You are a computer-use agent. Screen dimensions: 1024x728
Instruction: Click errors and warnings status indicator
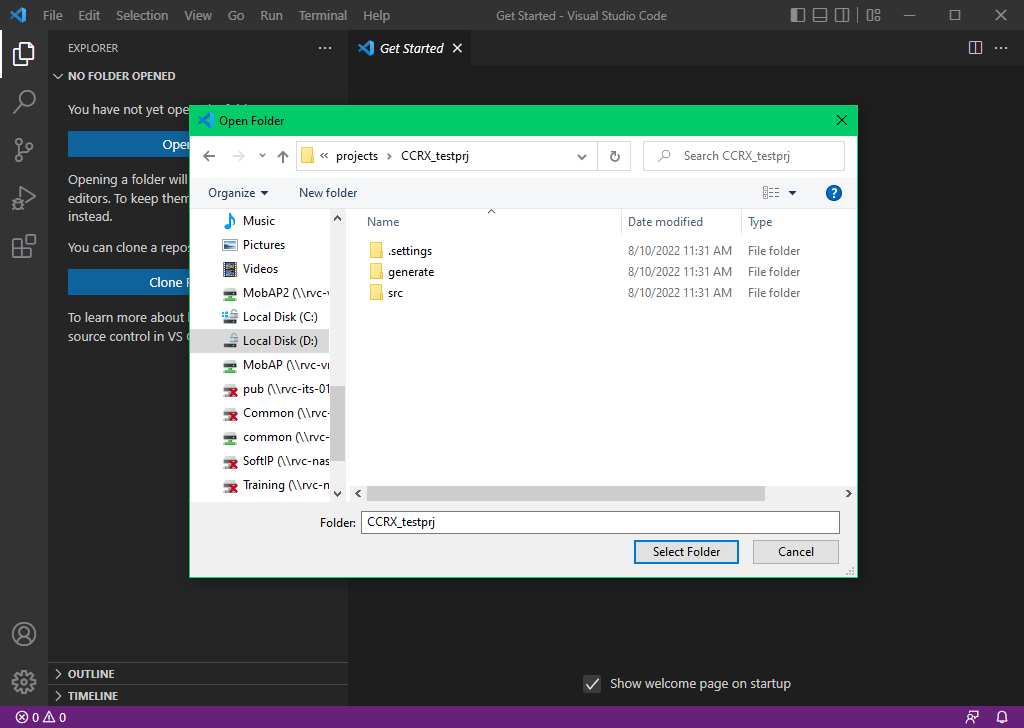40,717
